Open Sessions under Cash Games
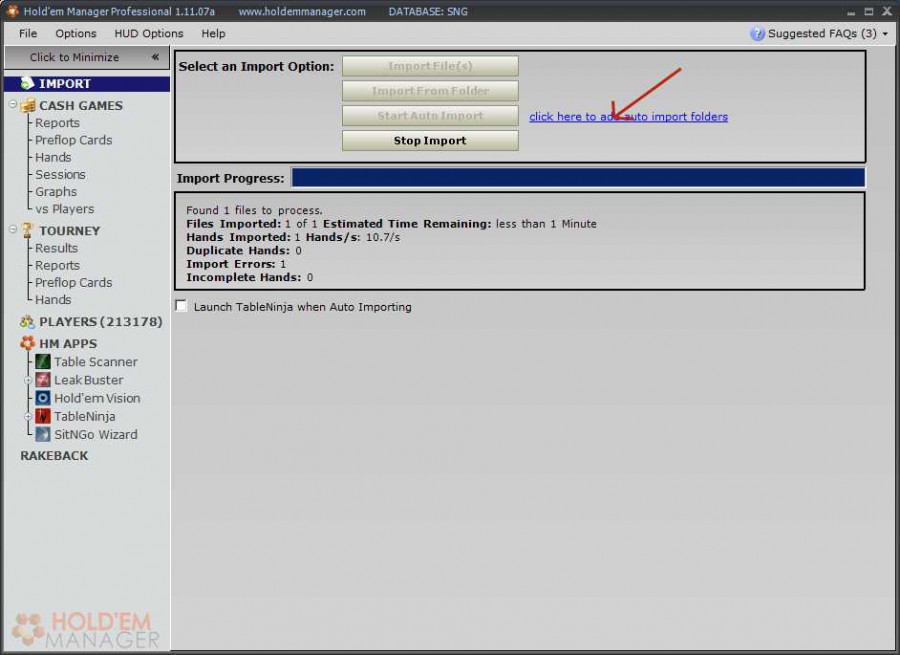Screen dimensions: 900x655 (x=60, y=175)
